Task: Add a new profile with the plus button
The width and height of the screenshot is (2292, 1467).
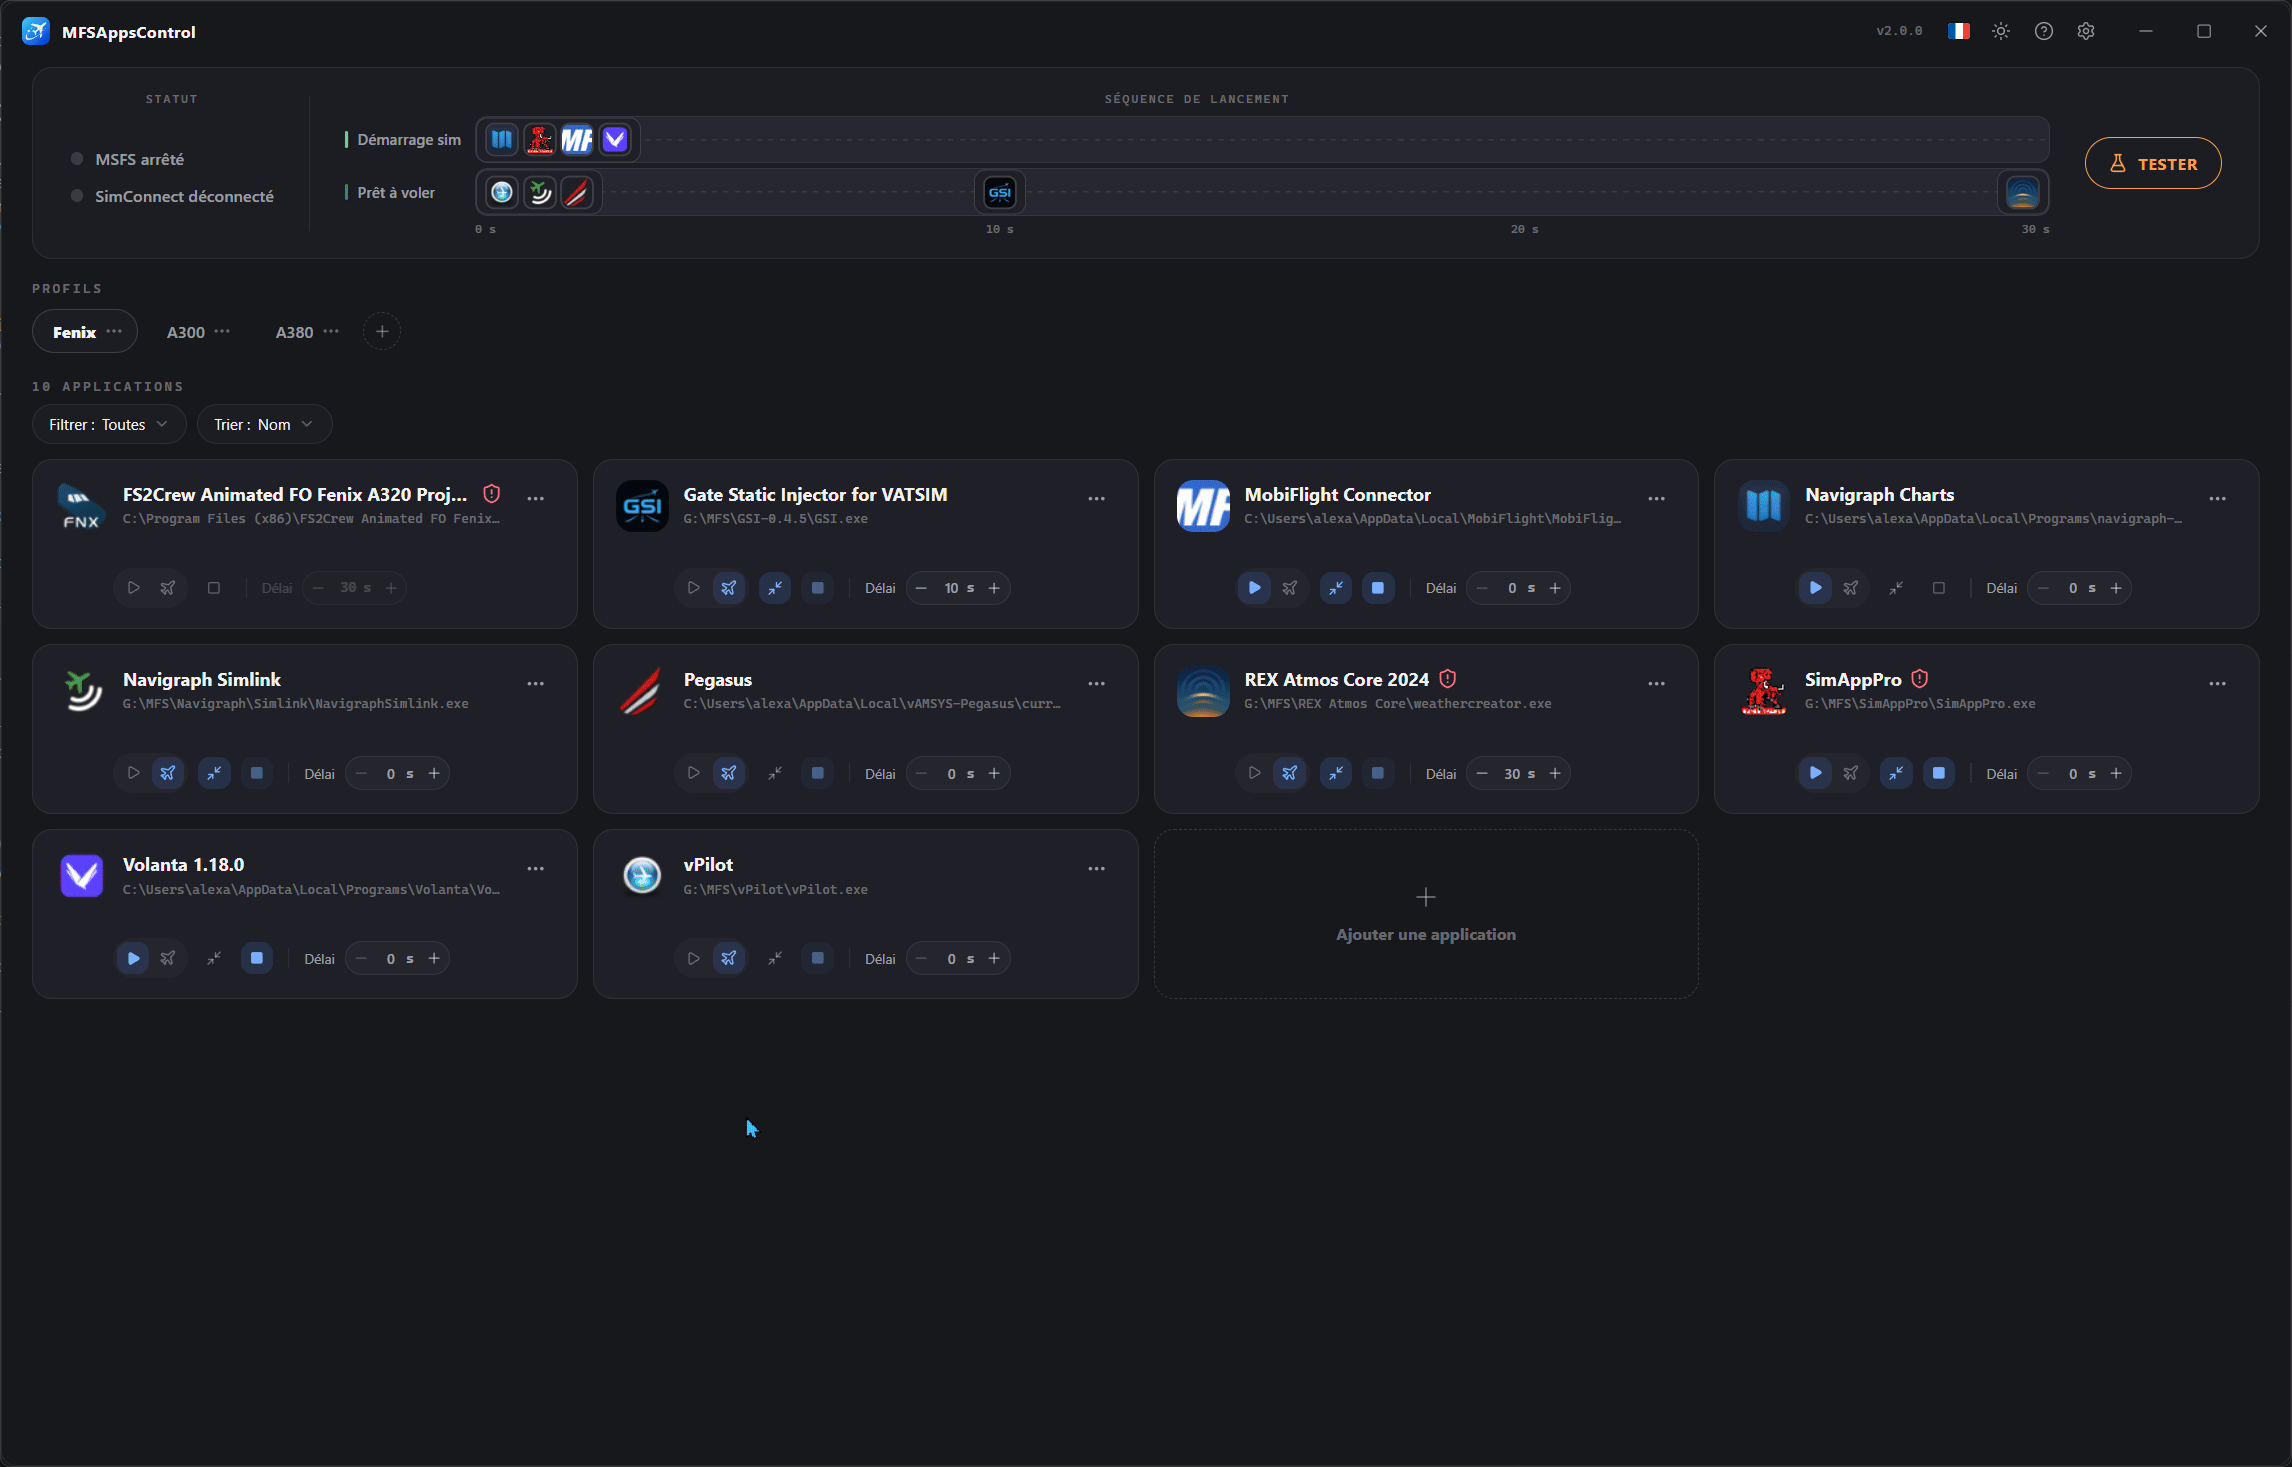Action: point(382,331)
